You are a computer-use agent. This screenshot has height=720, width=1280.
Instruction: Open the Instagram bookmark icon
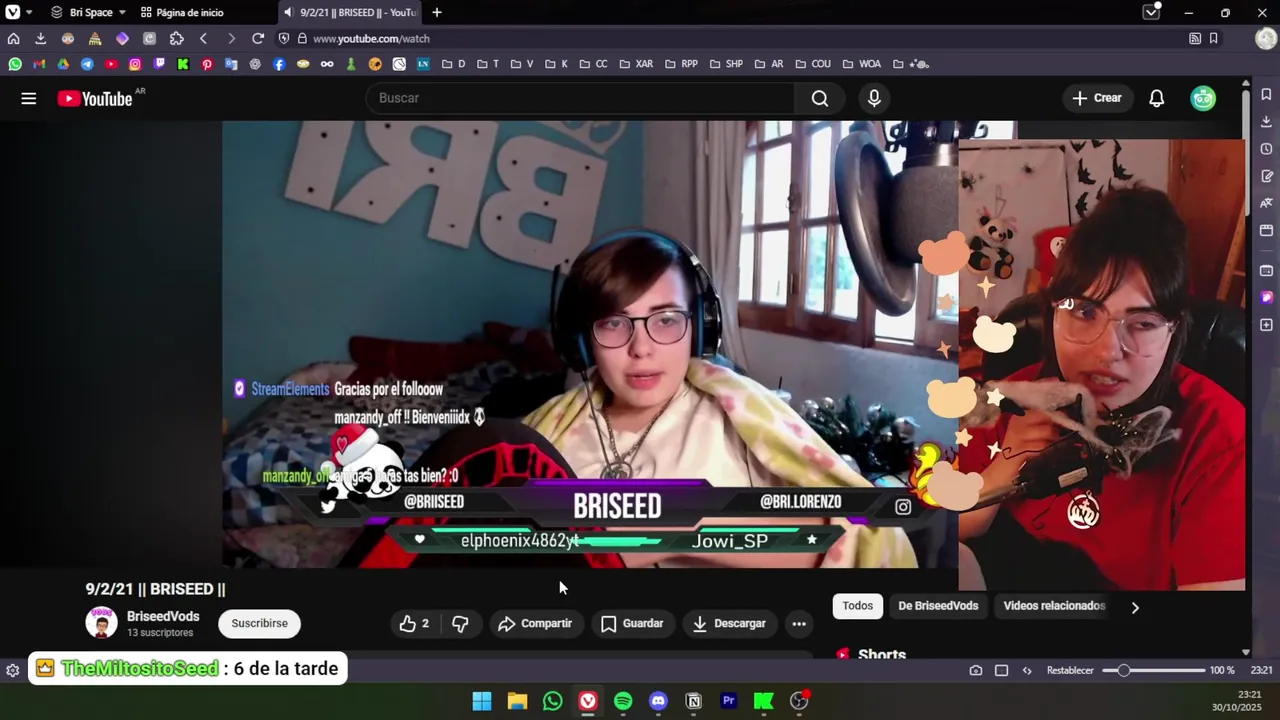pos(135,64)
